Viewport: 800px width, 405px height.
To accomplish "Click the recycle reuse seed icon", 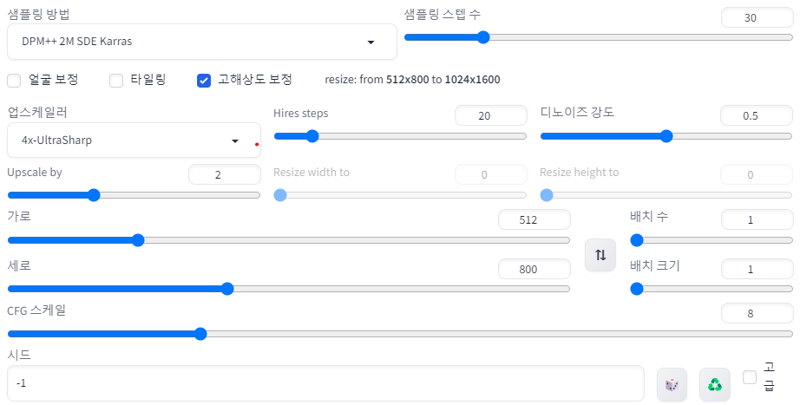I will coord(715,384).
